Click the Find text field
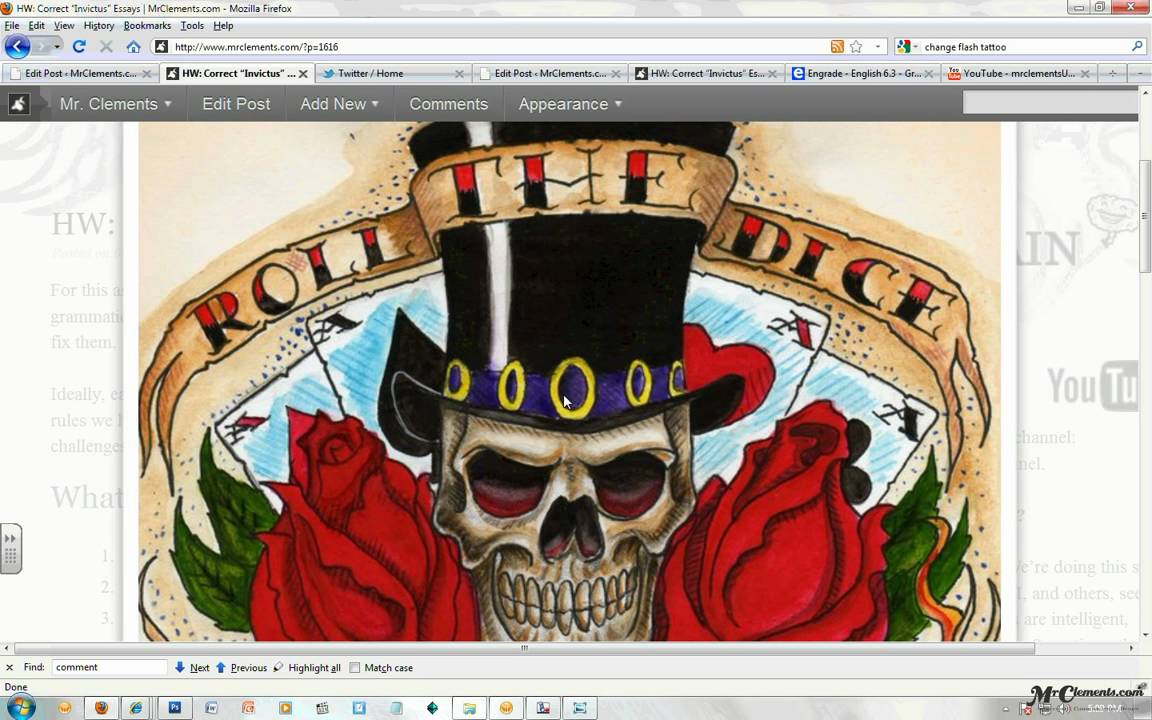 pos(109,667)
